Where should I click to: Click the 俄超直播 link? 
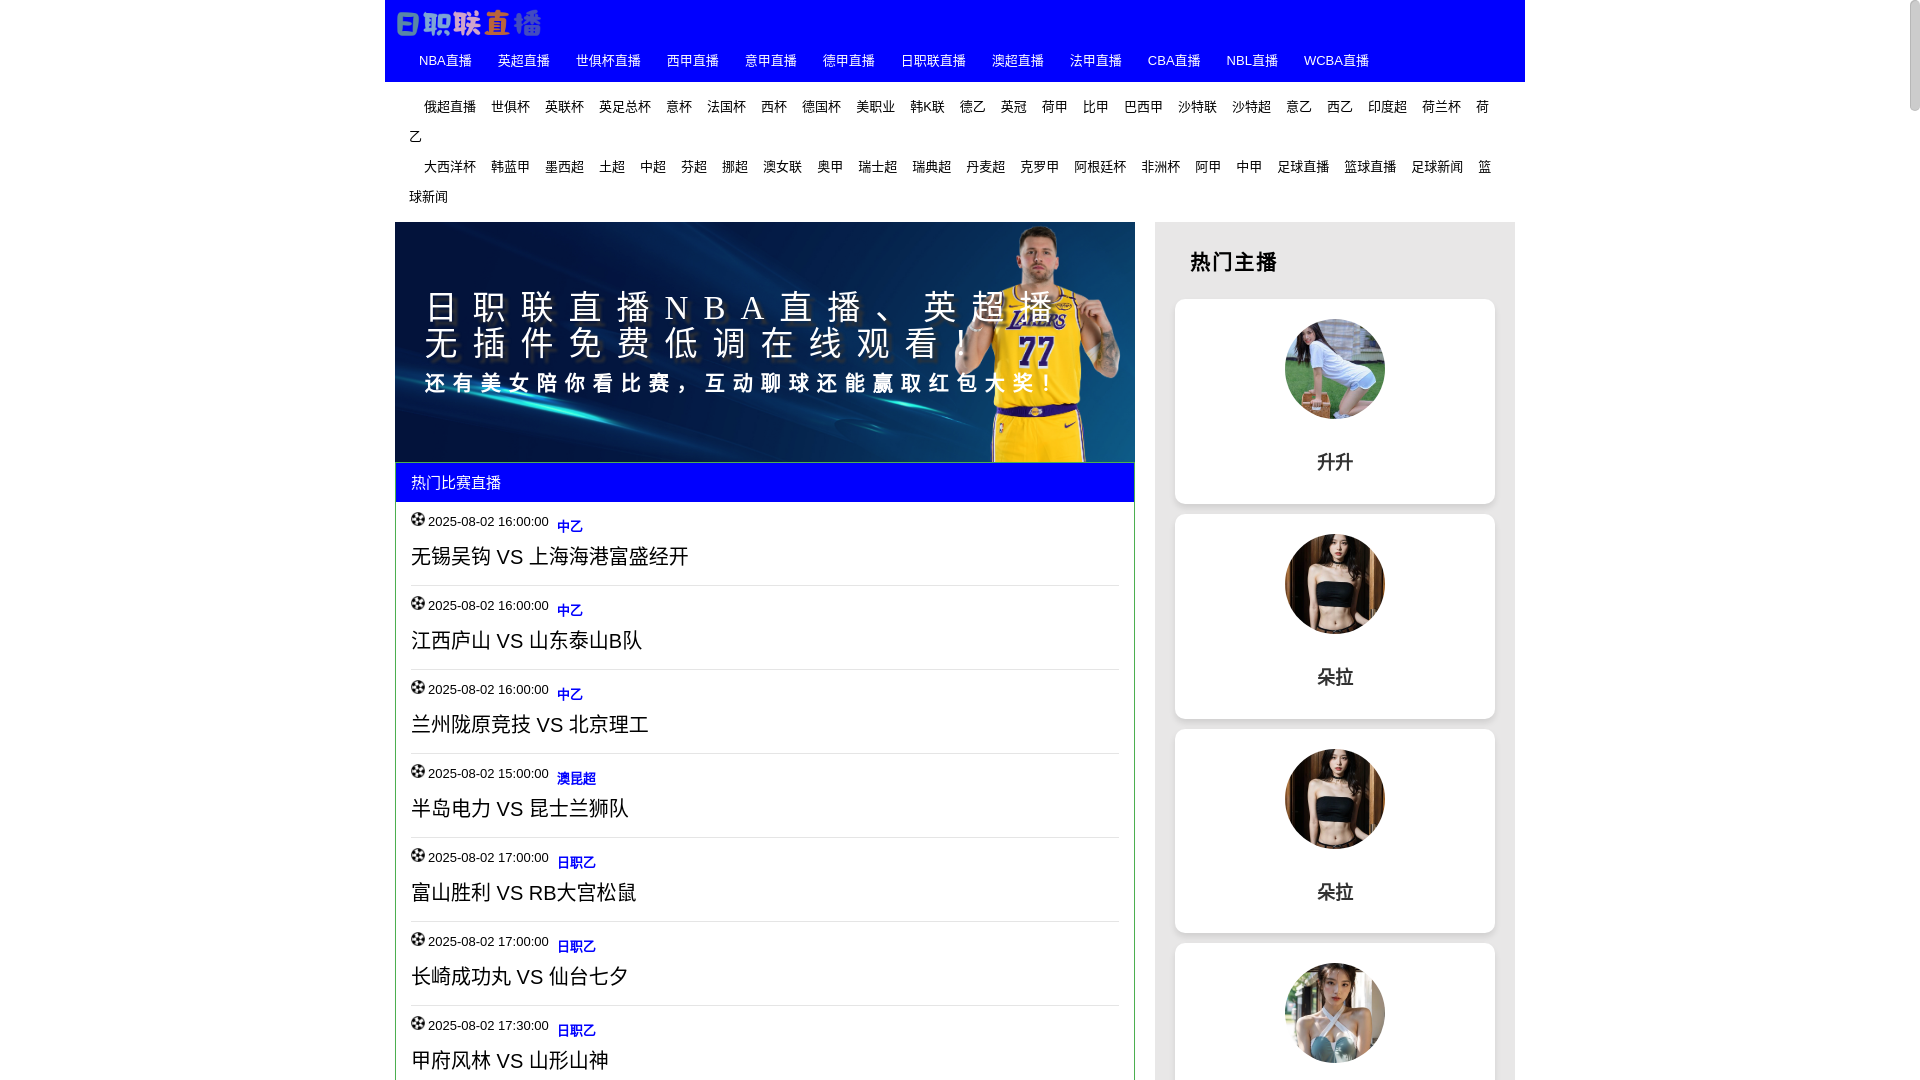[450, 107]
